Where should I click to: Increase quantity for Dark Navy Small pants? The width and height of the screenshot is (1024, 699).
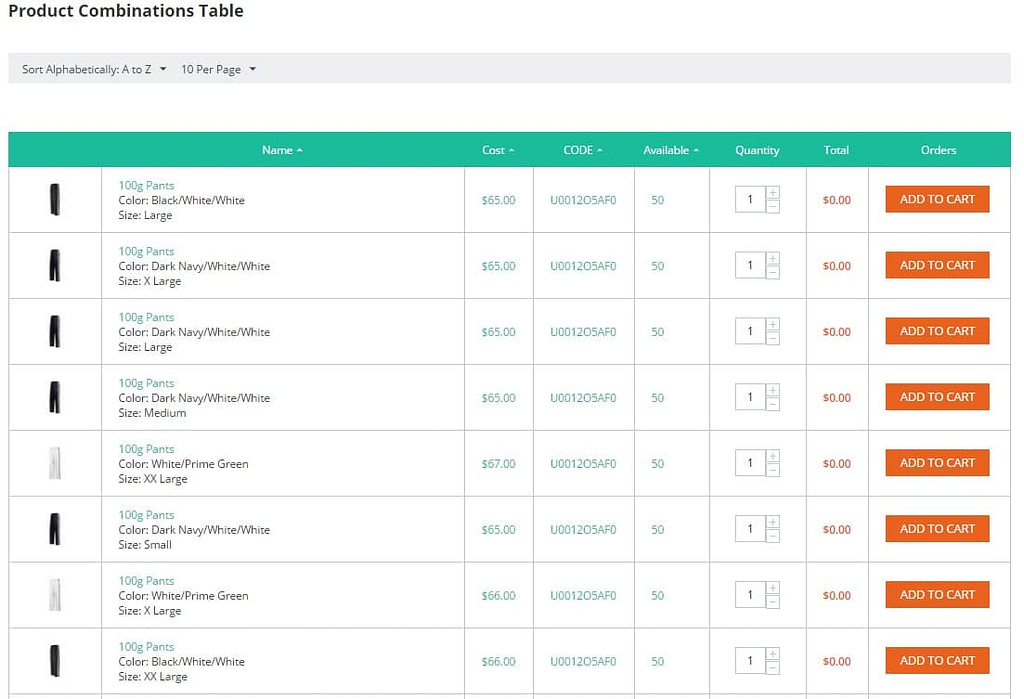773,523
